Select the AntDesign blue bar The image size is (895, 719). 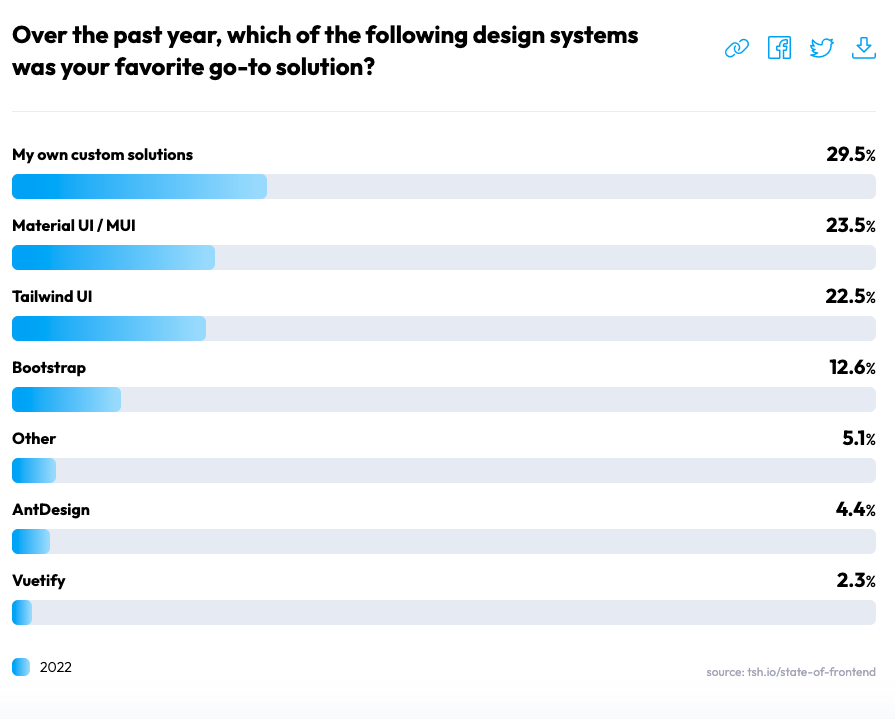tap(31, 542)
